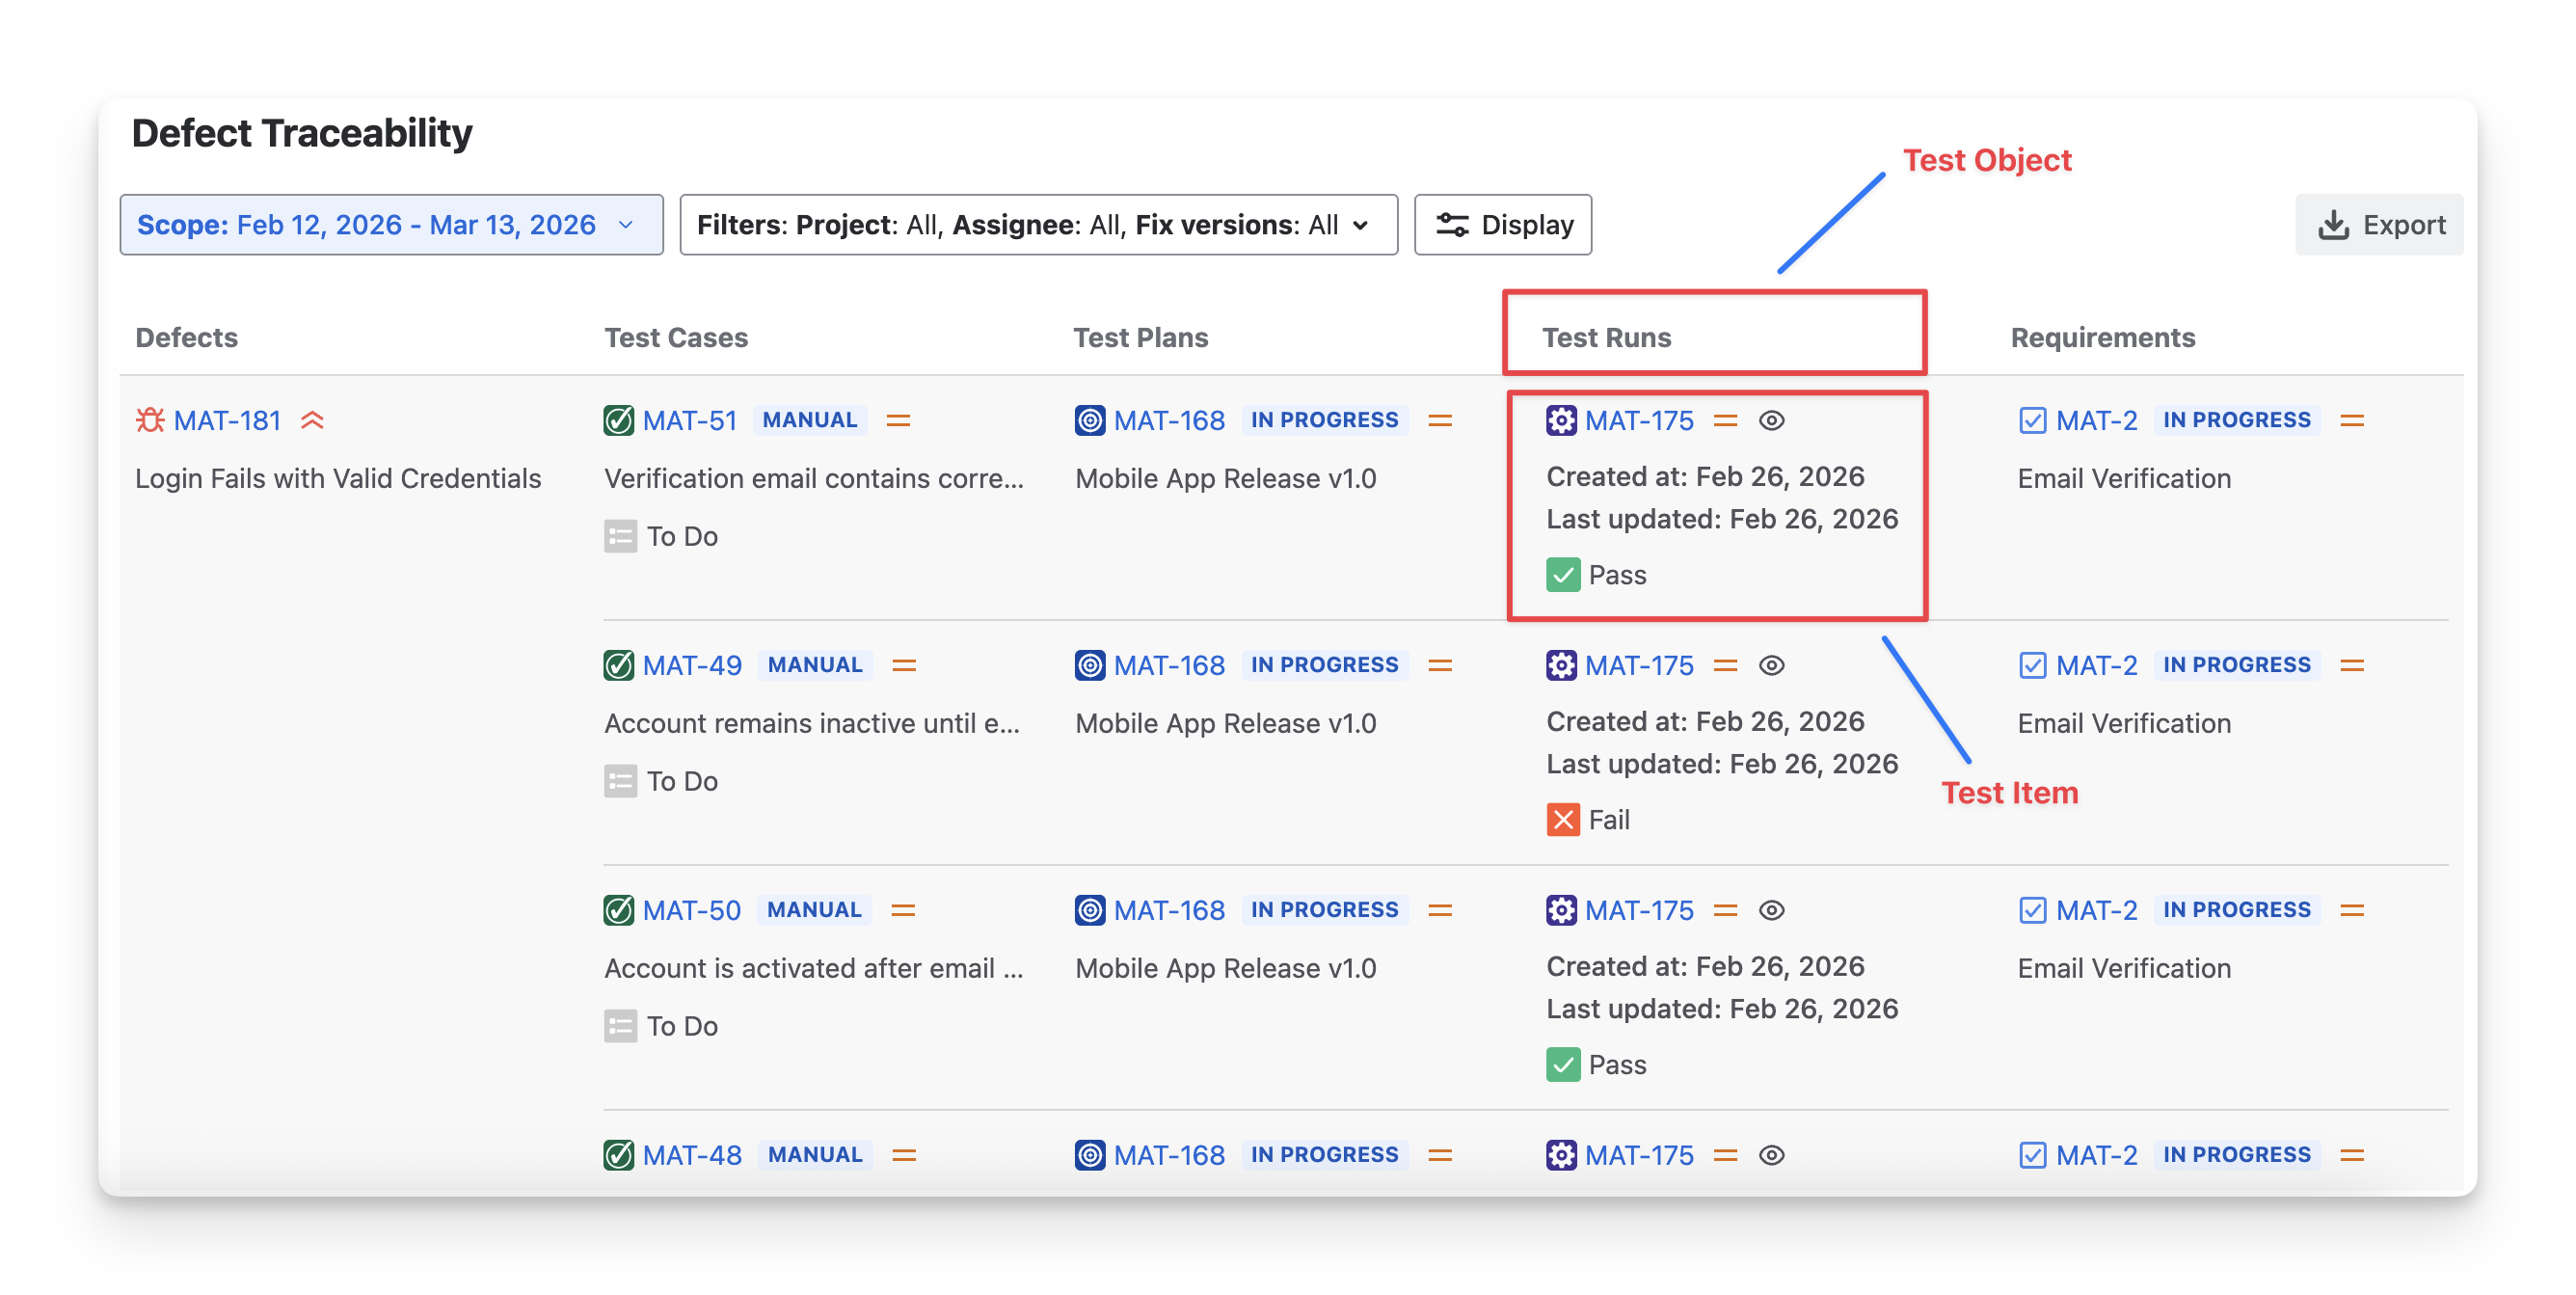
Task: Open the Display options menu
Action: tap(1503, 225)
